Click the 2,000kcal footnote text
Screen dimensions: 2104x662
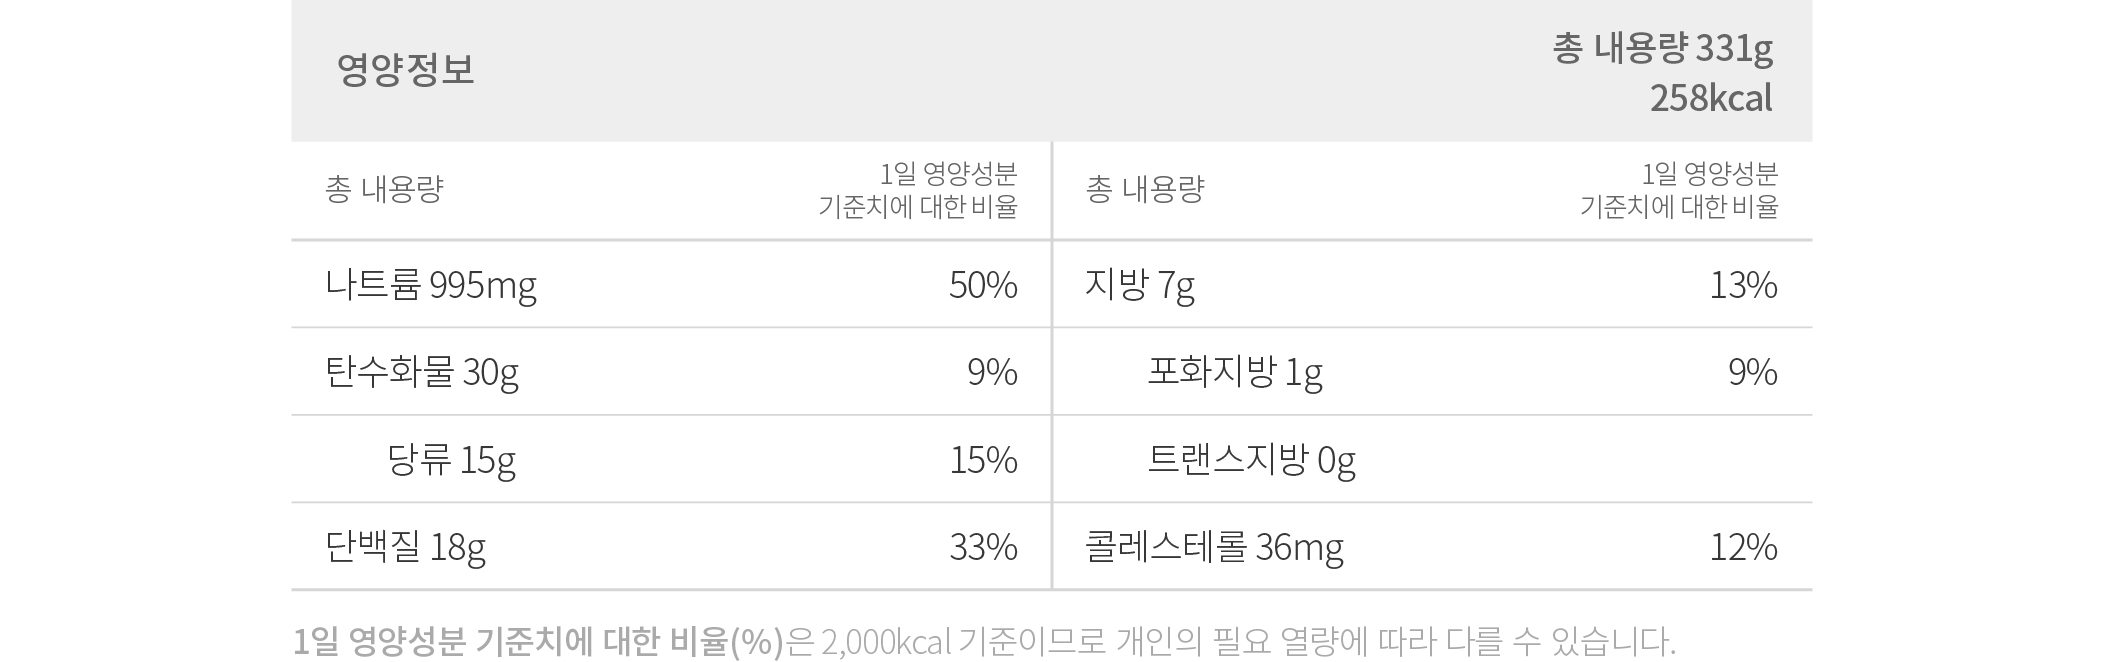coord(885,641)
